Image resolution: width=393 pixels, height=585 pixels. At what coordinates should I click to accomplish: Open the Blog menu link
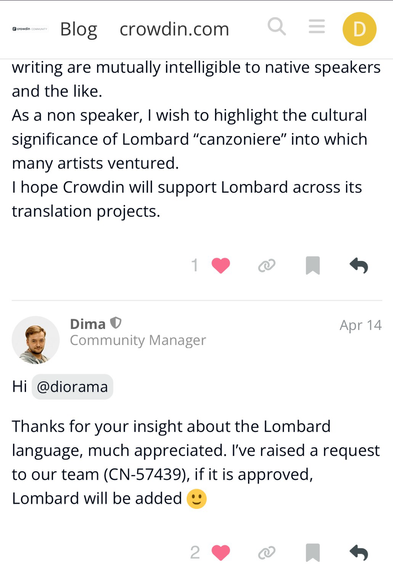click(x=79, y=29)
